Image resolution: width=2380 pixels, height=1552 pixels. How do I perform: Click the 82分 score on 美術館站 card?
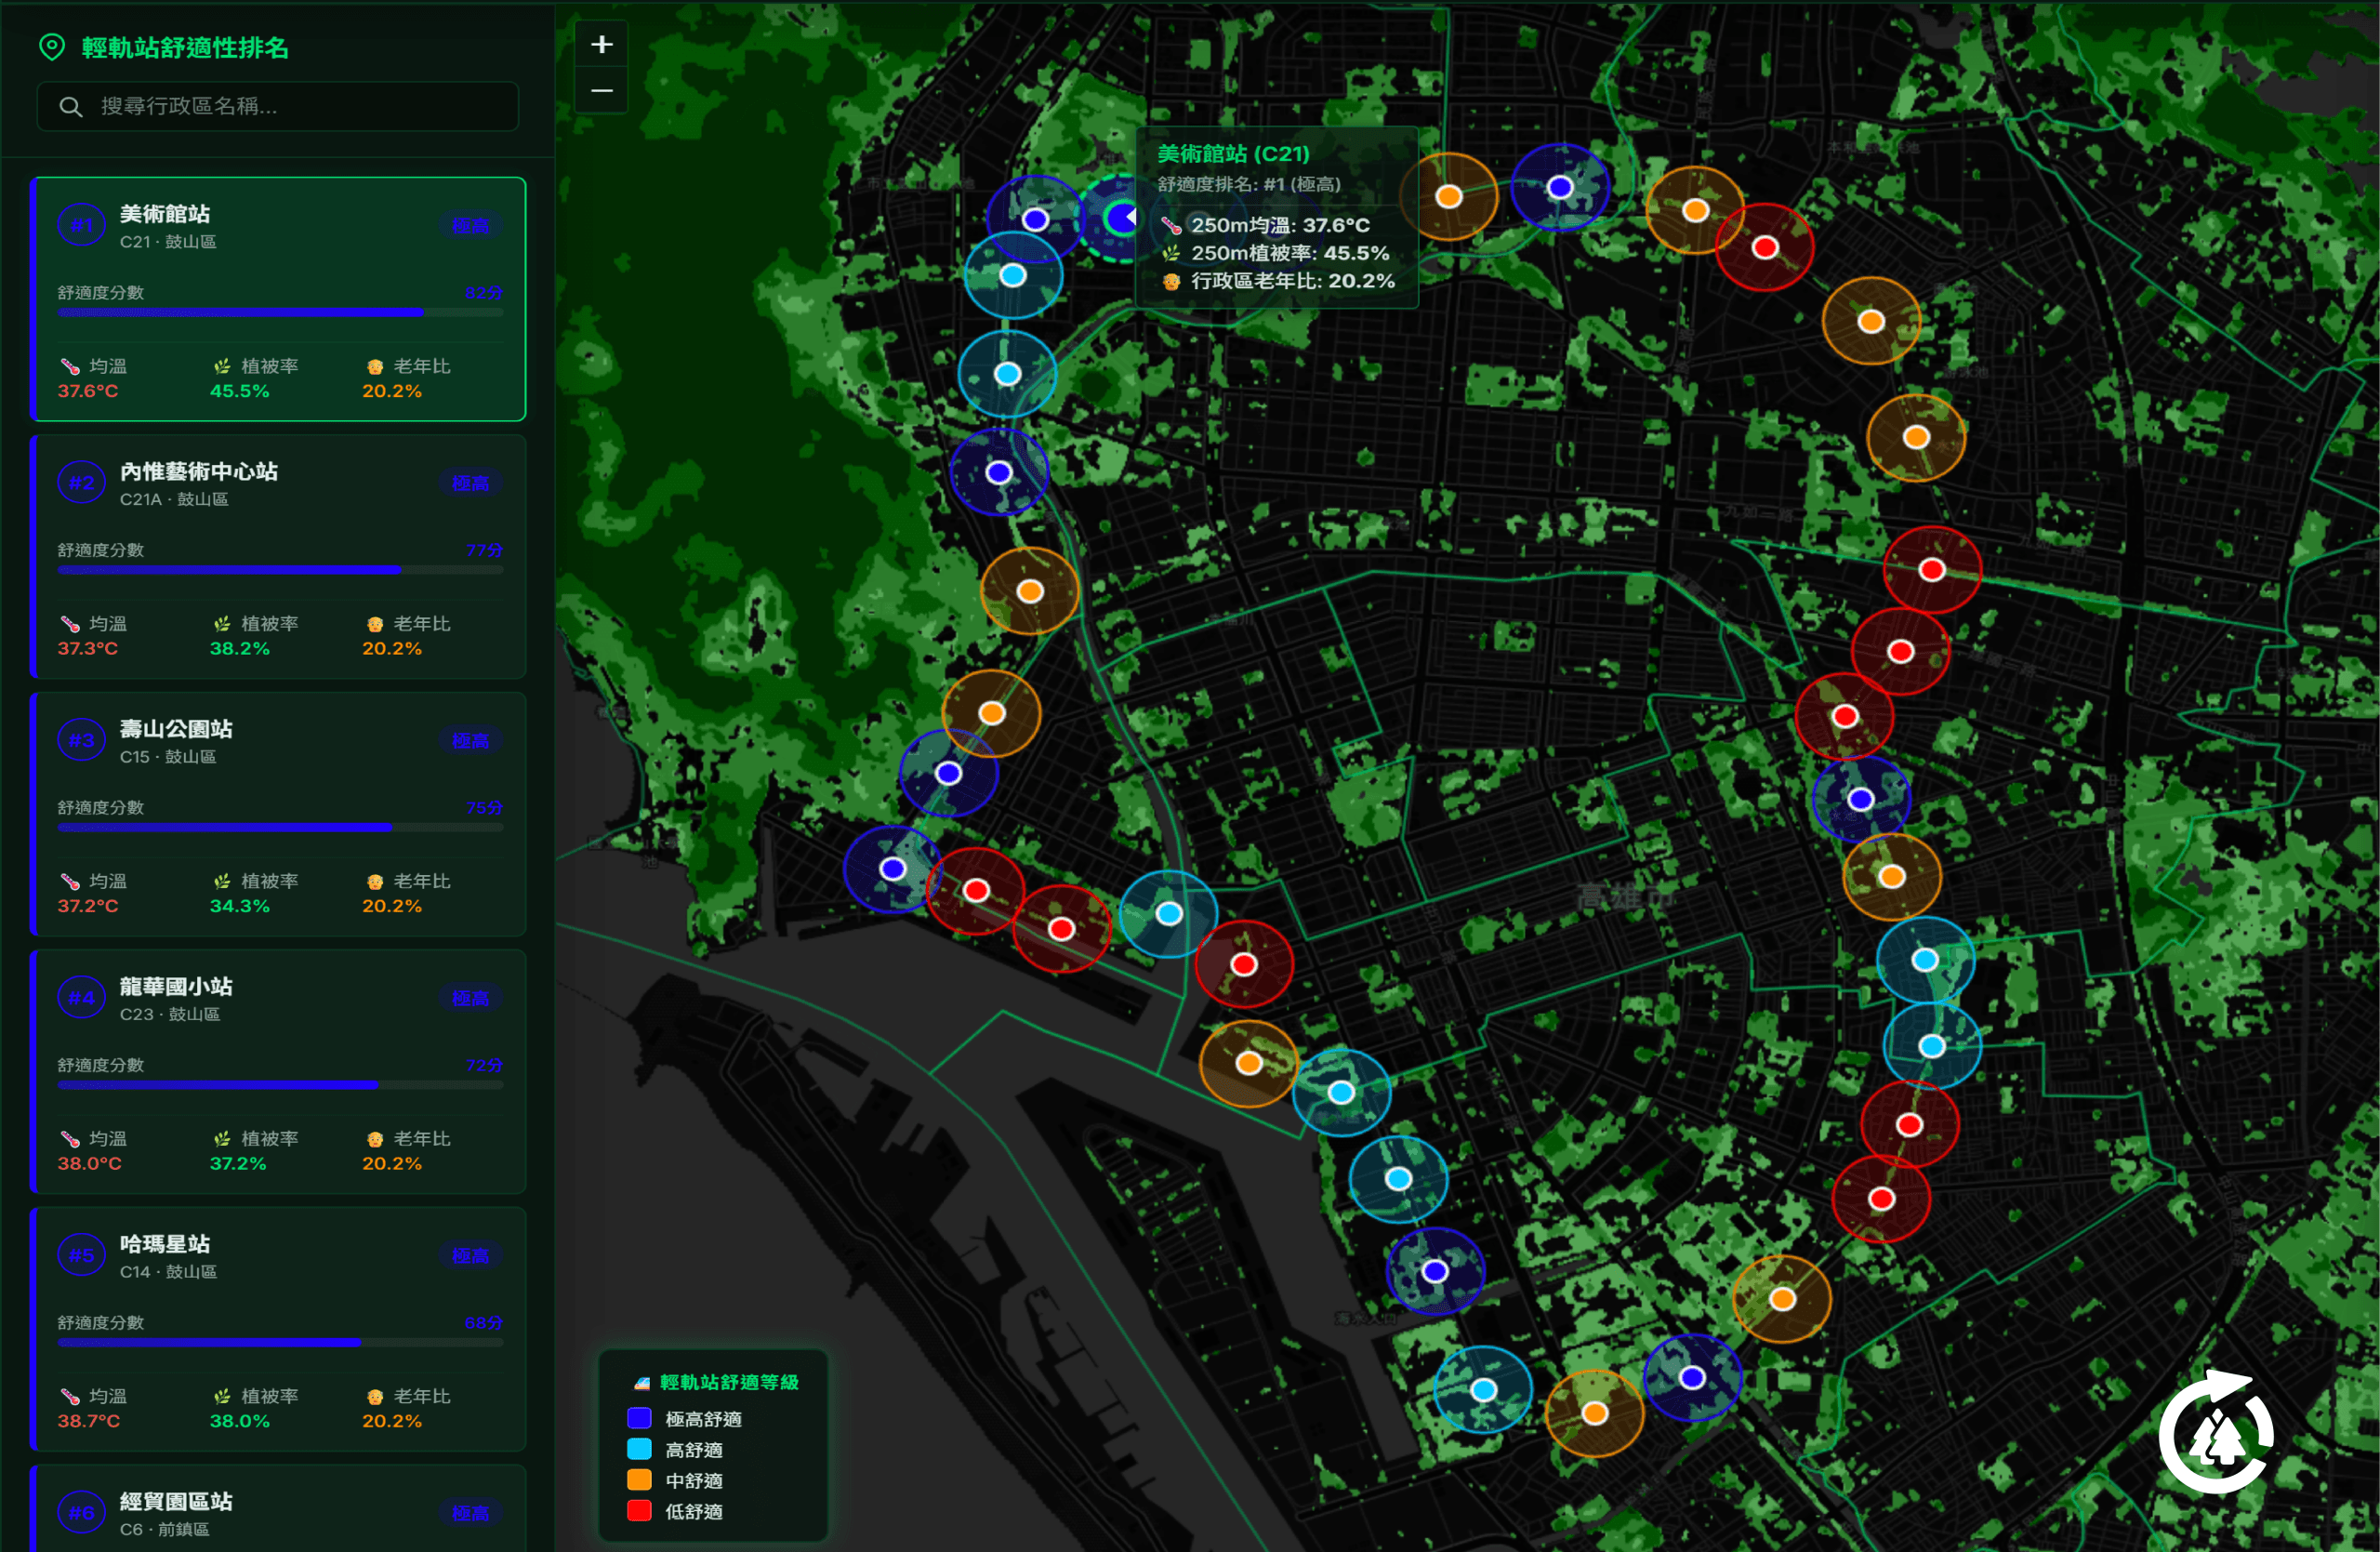coord(483,293)
